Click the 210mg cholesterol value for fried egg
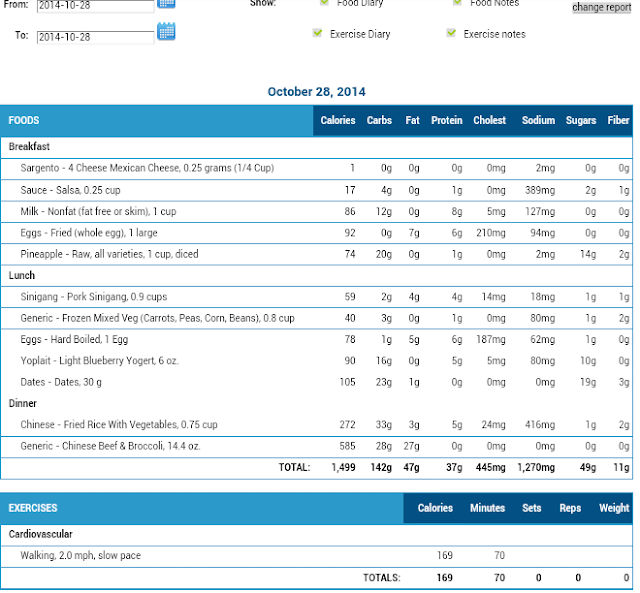Viewport: 640px width, 593px height. pos(491,233)
